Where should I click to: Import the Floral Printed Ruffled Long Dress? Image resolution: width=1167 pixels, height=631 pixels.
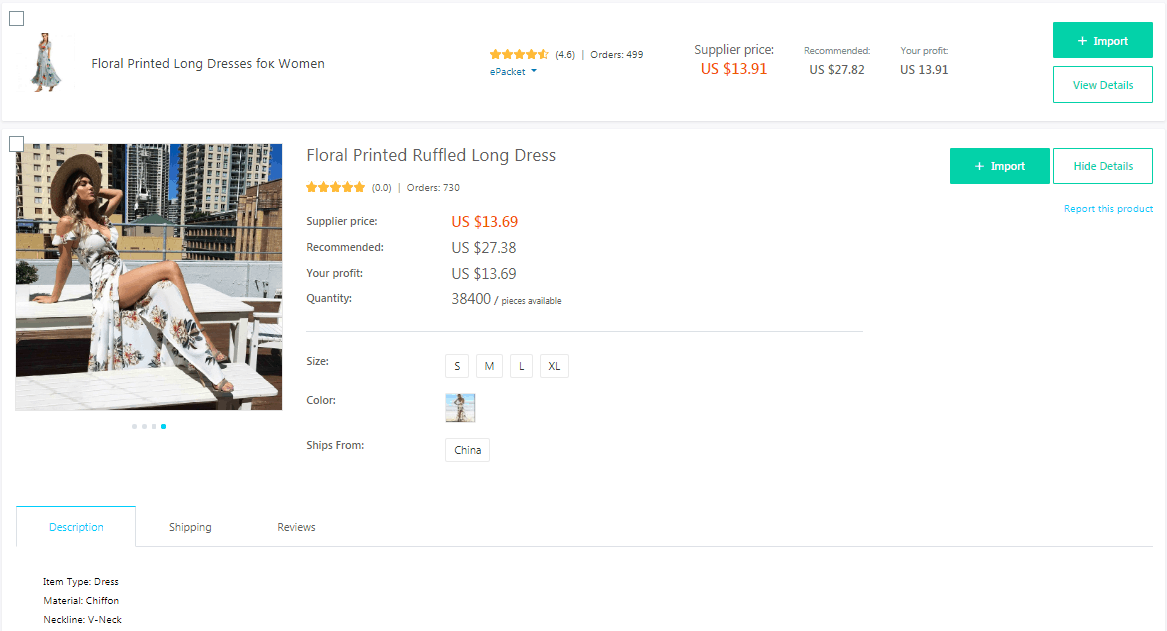999,166
